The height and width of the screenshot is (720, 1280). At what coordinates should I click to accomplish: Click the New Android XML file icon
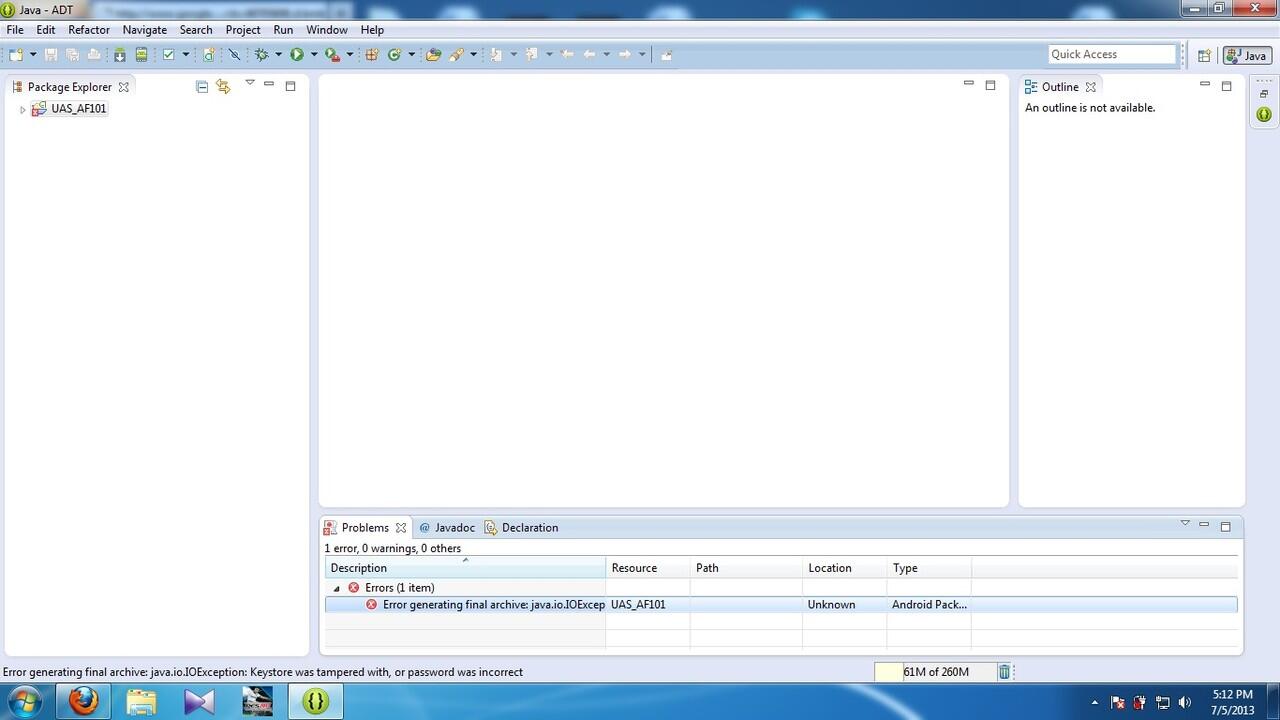[209, 54]
